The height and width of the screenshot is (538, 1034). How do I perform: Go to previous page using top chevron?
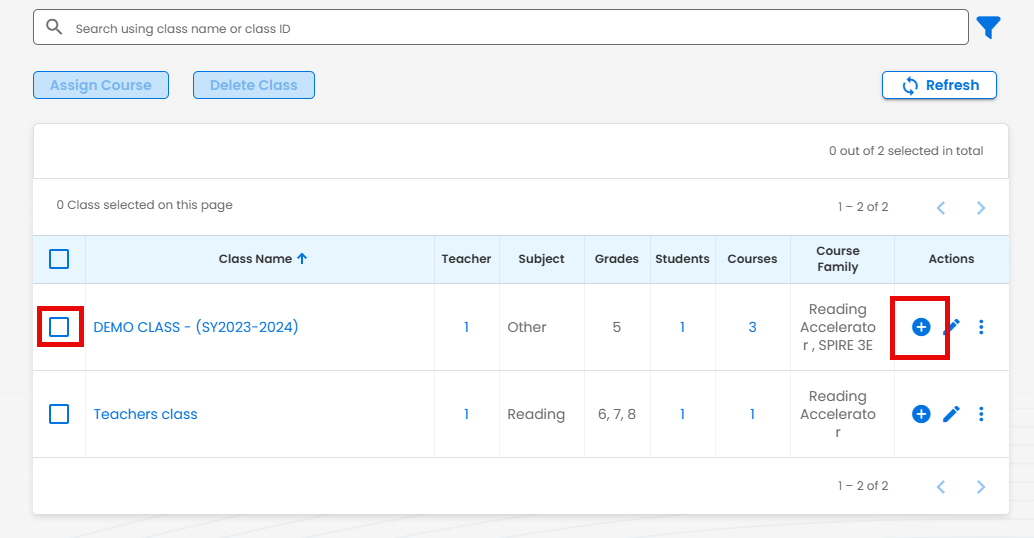[x=941, y=208]
